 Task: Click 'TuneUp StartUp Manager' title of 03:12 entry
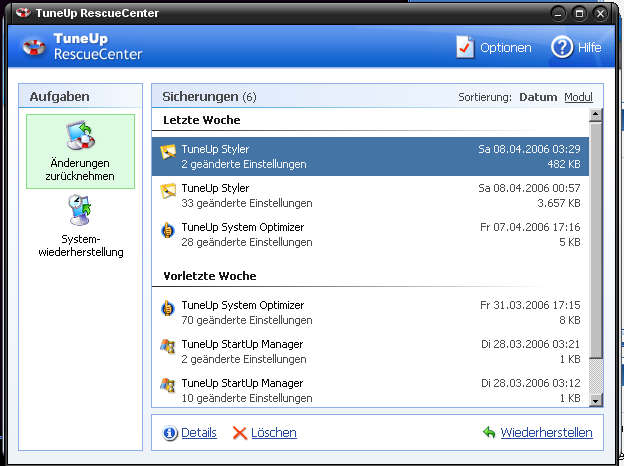point(242,383)
